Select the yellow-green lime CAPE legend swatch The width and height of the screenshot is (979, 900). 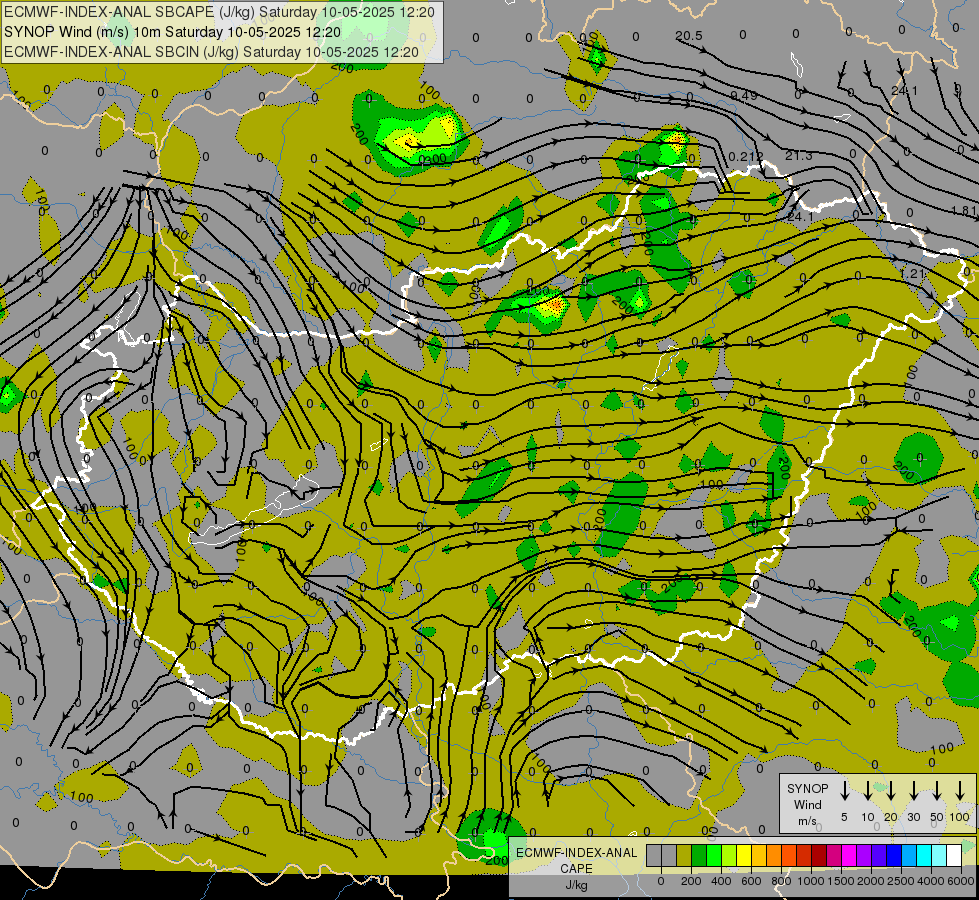[729, 856]
